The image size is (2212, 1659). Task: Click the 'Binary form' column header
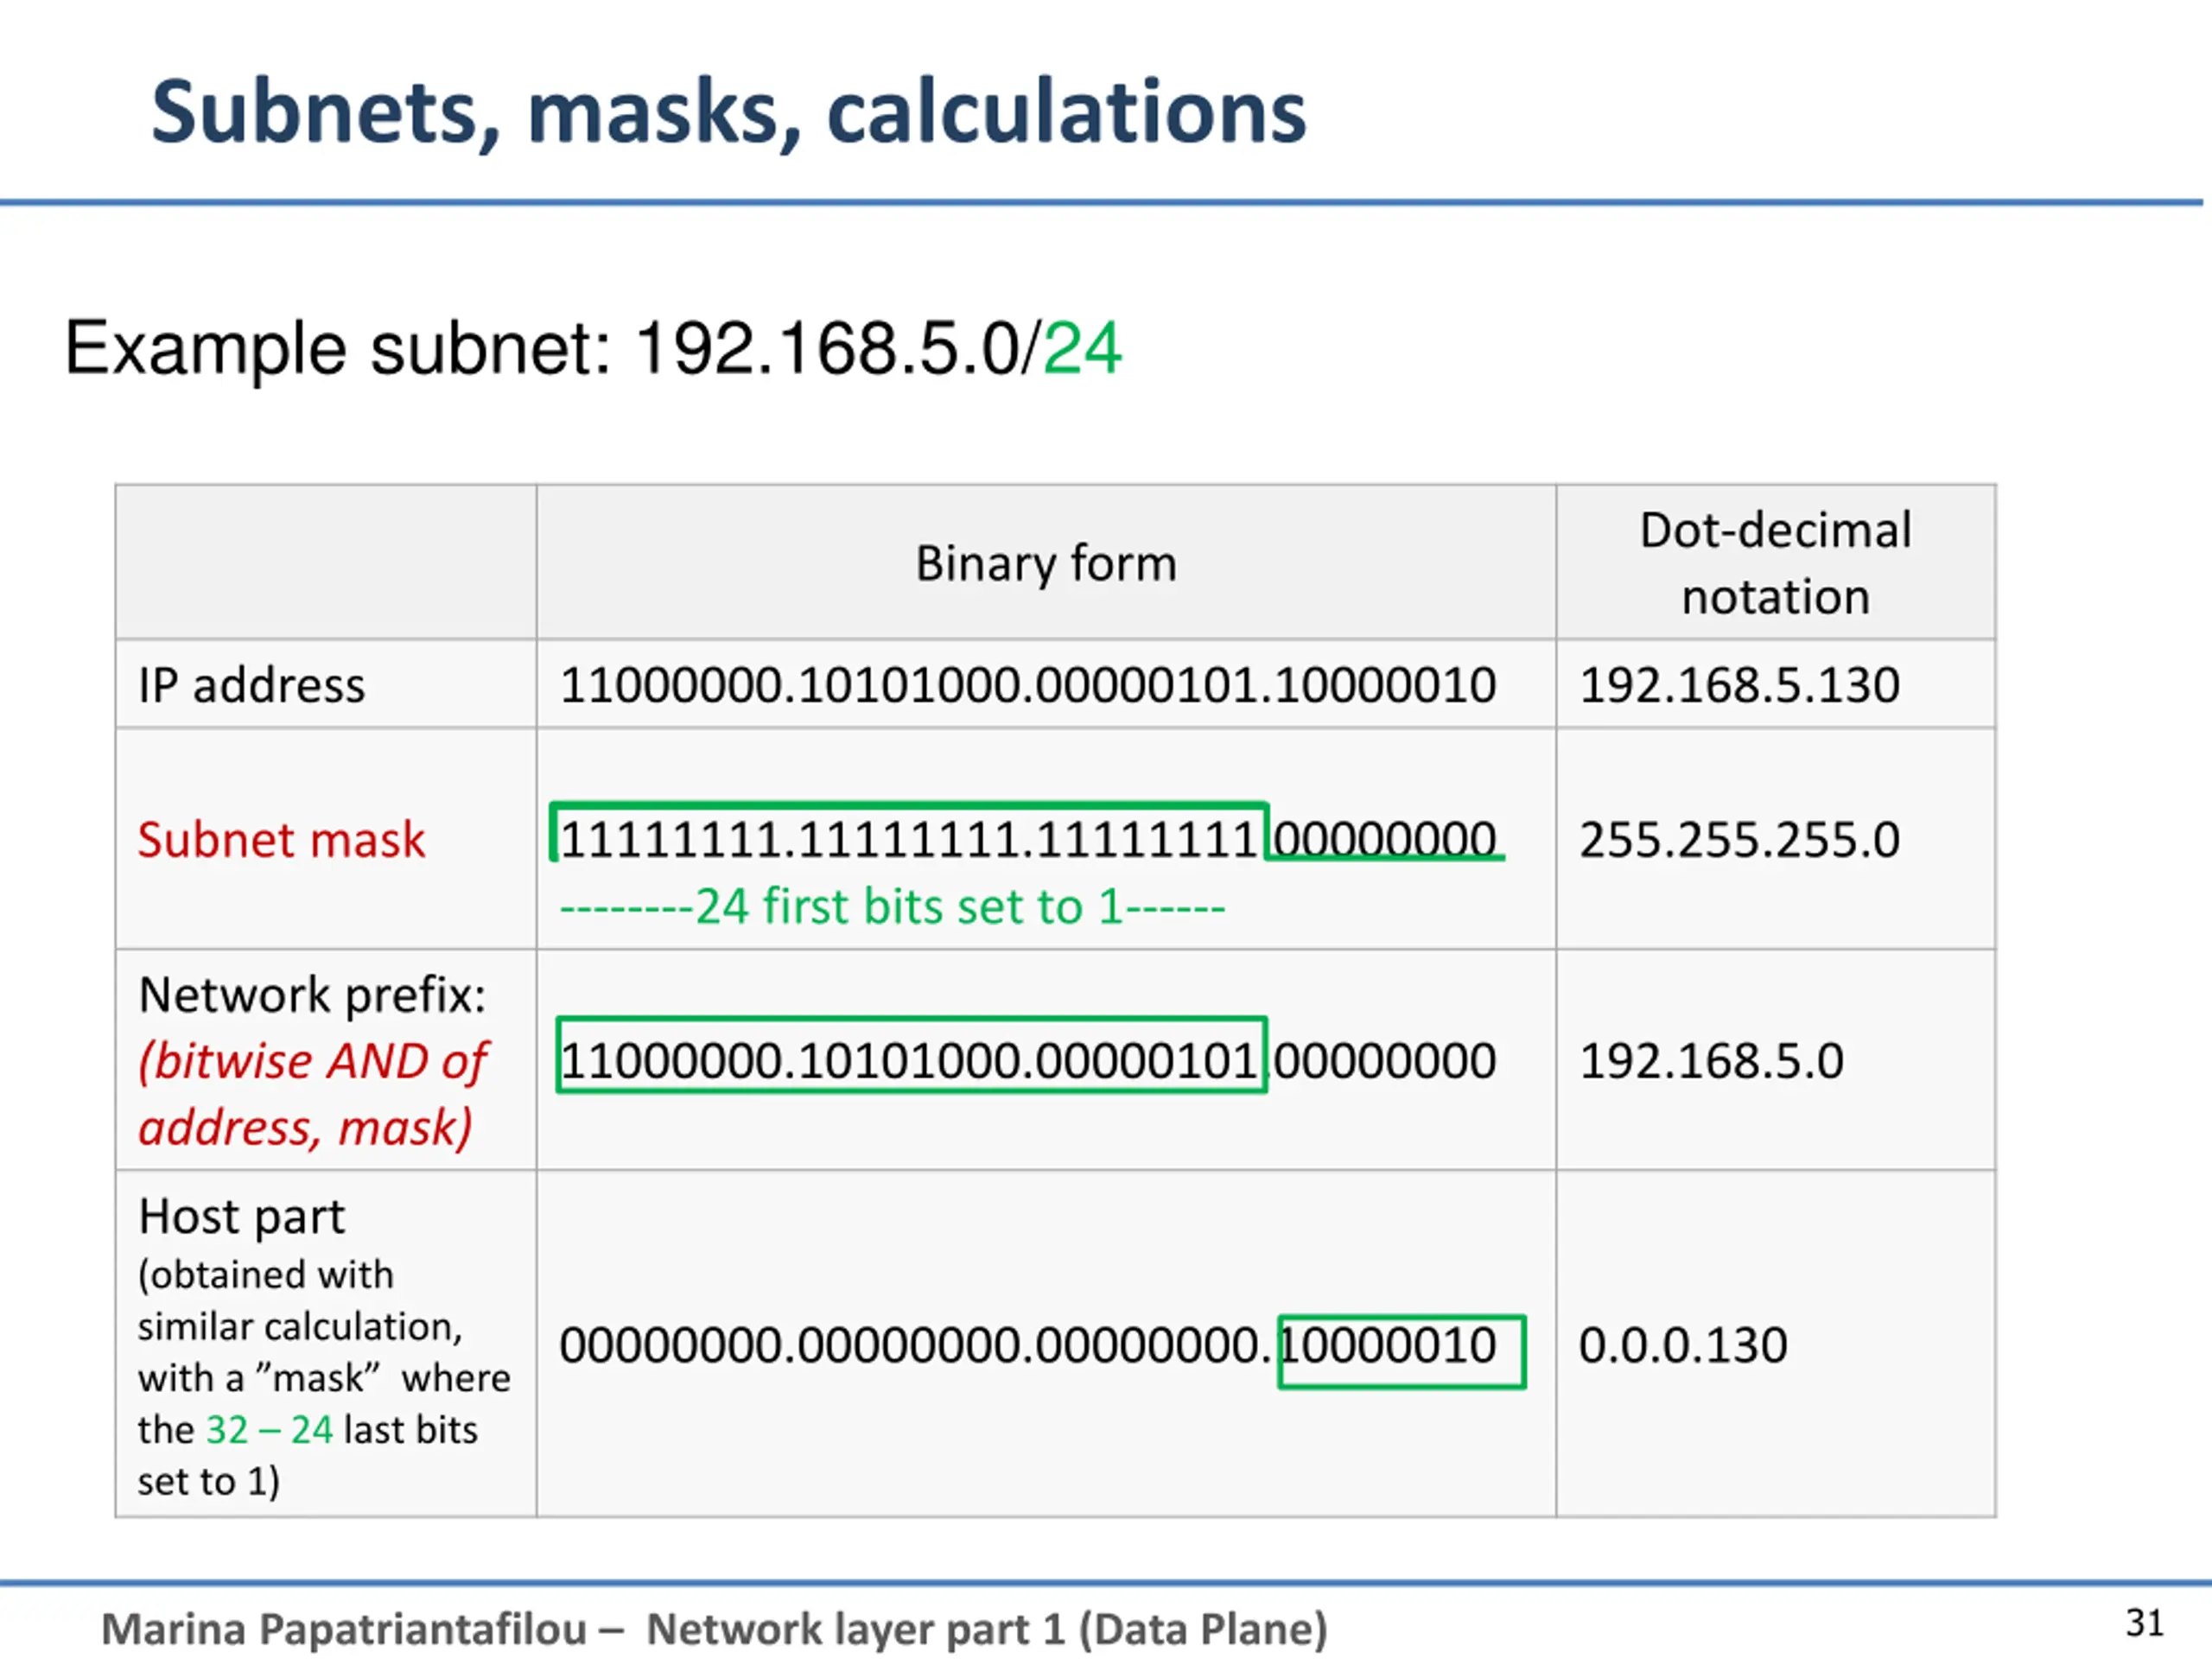[x=1046, y=563]
